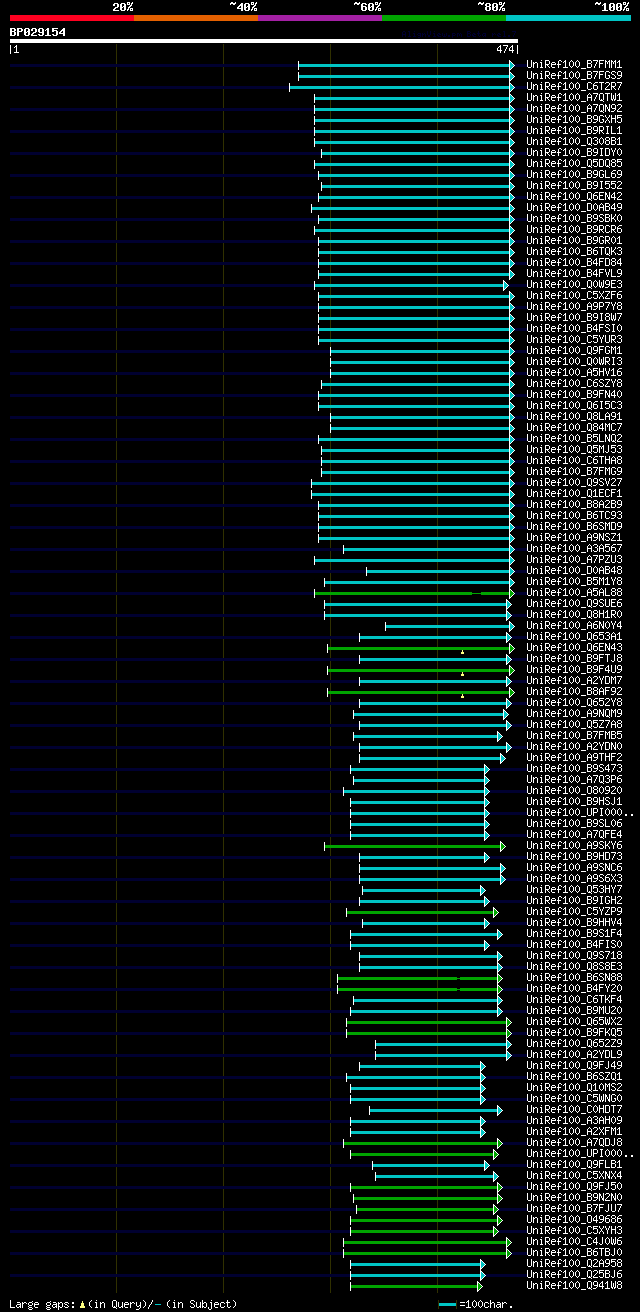The image size is (640, 1312).
Task: Open hit UniRef100_B7FMM1
Action: (574, 64)
